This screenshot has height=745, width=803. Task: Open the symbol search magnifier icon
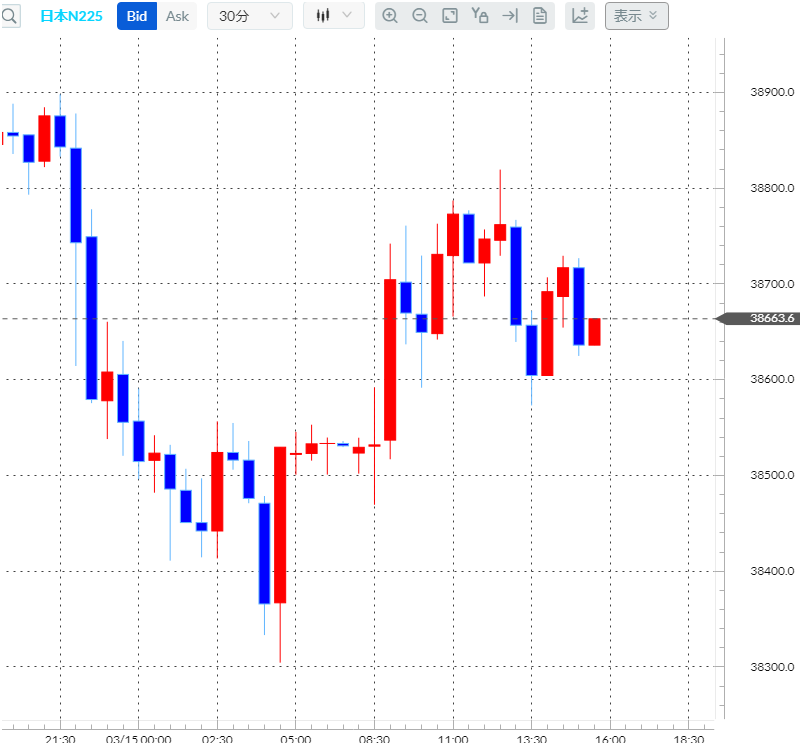click(x=9, y=16)
